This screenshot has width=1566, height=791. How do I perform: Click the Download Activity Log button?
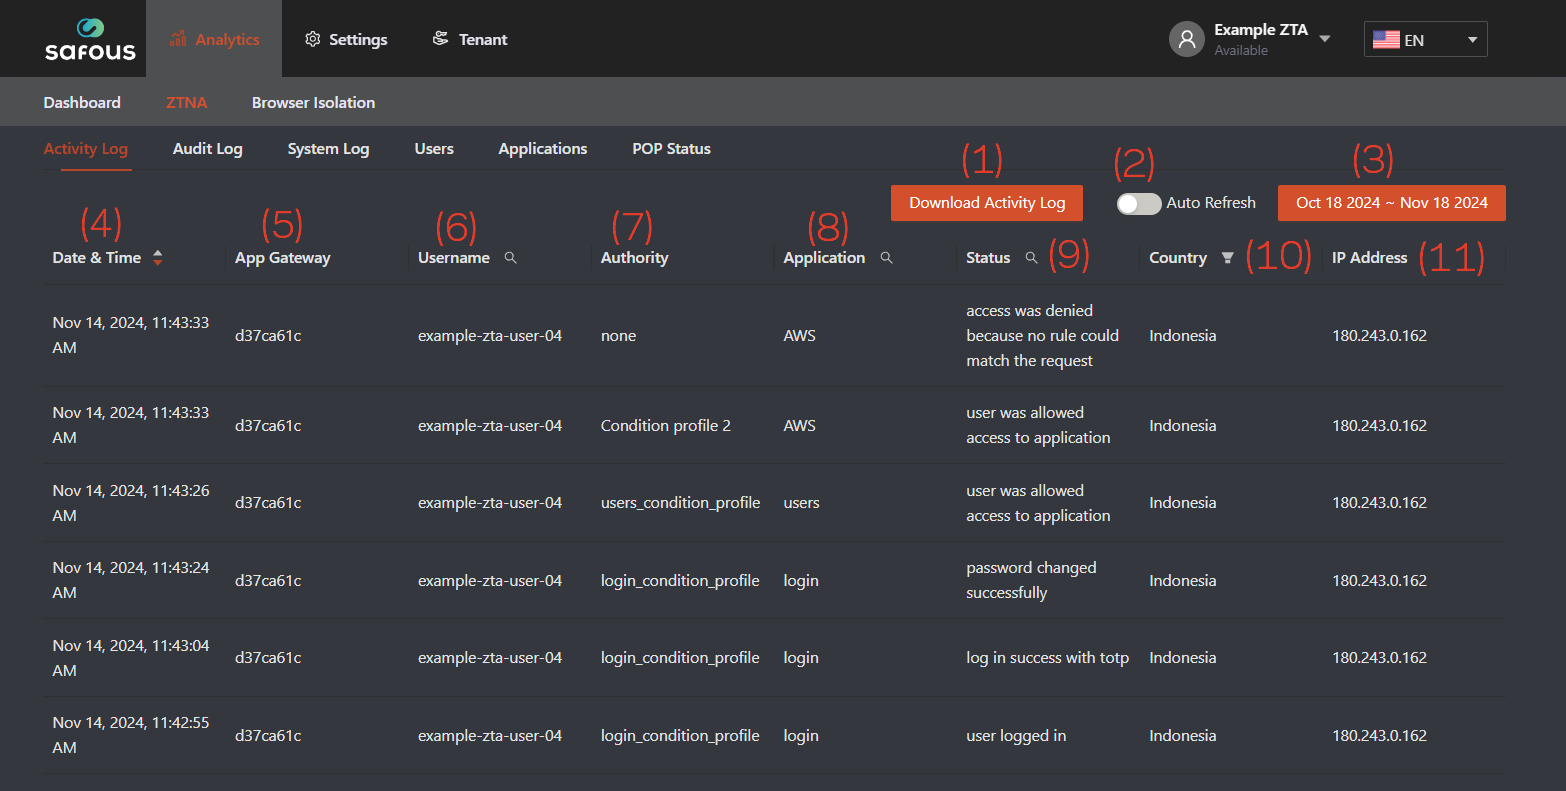click(986, 202)
